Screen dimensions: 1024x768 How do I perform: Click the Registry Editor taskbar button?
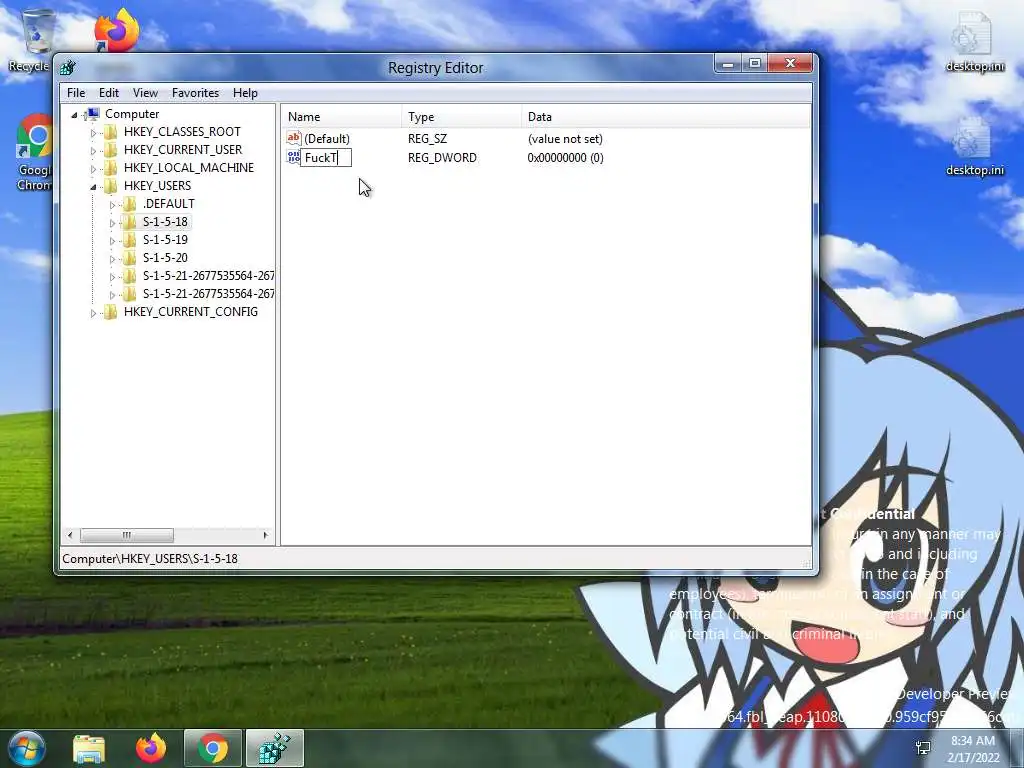(275, 748)
